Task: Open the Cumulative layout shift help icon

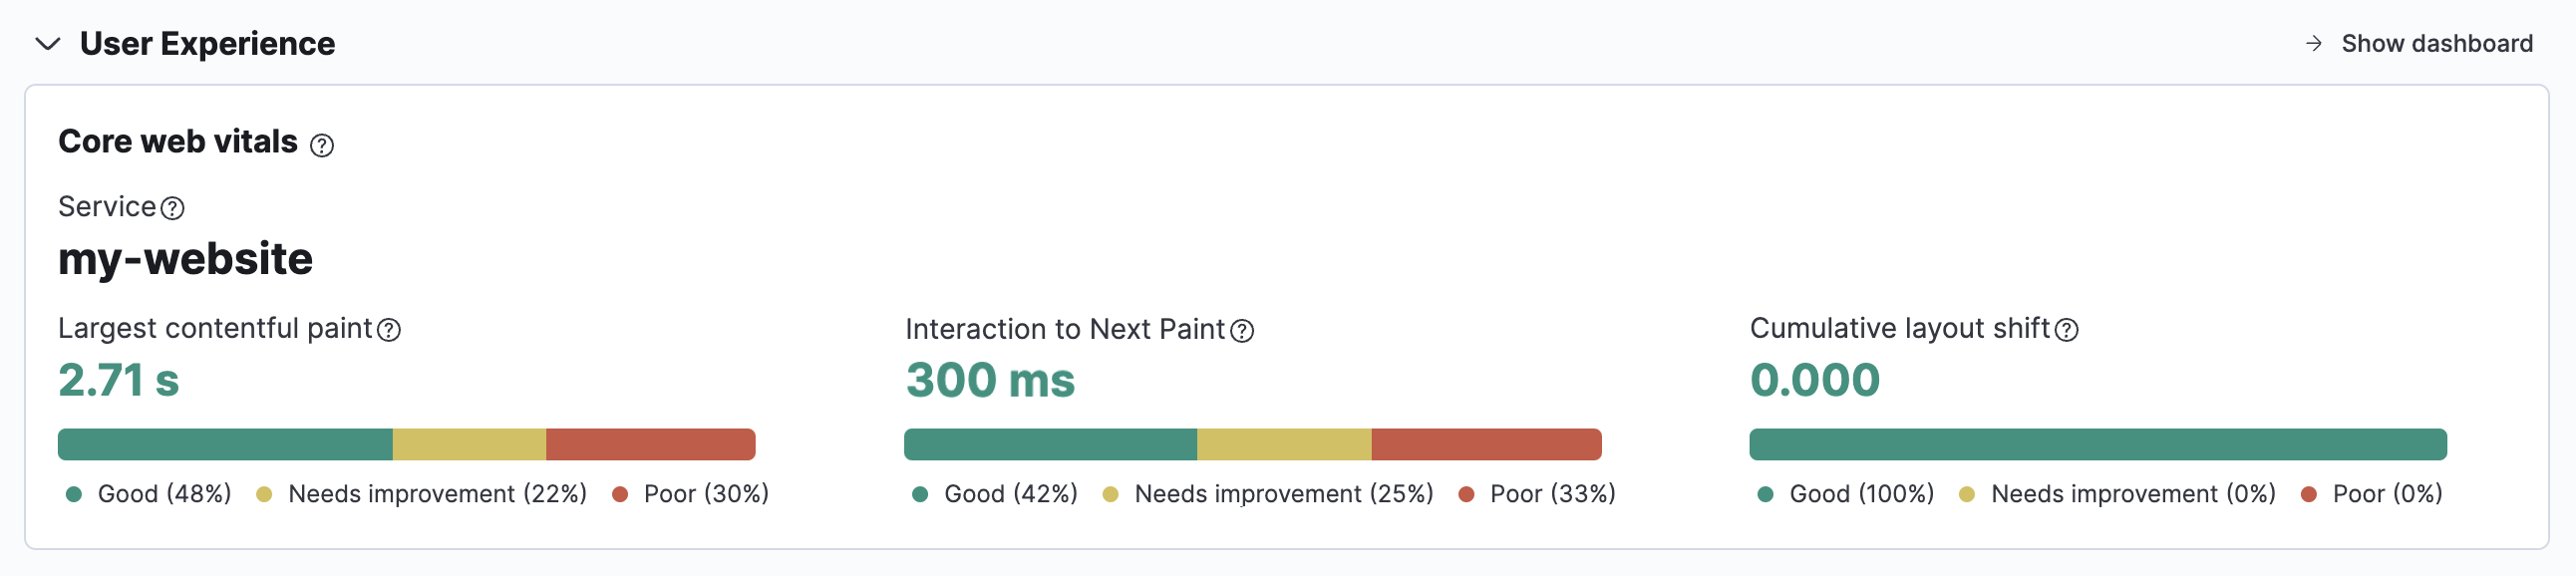Action: (2066, 328)
